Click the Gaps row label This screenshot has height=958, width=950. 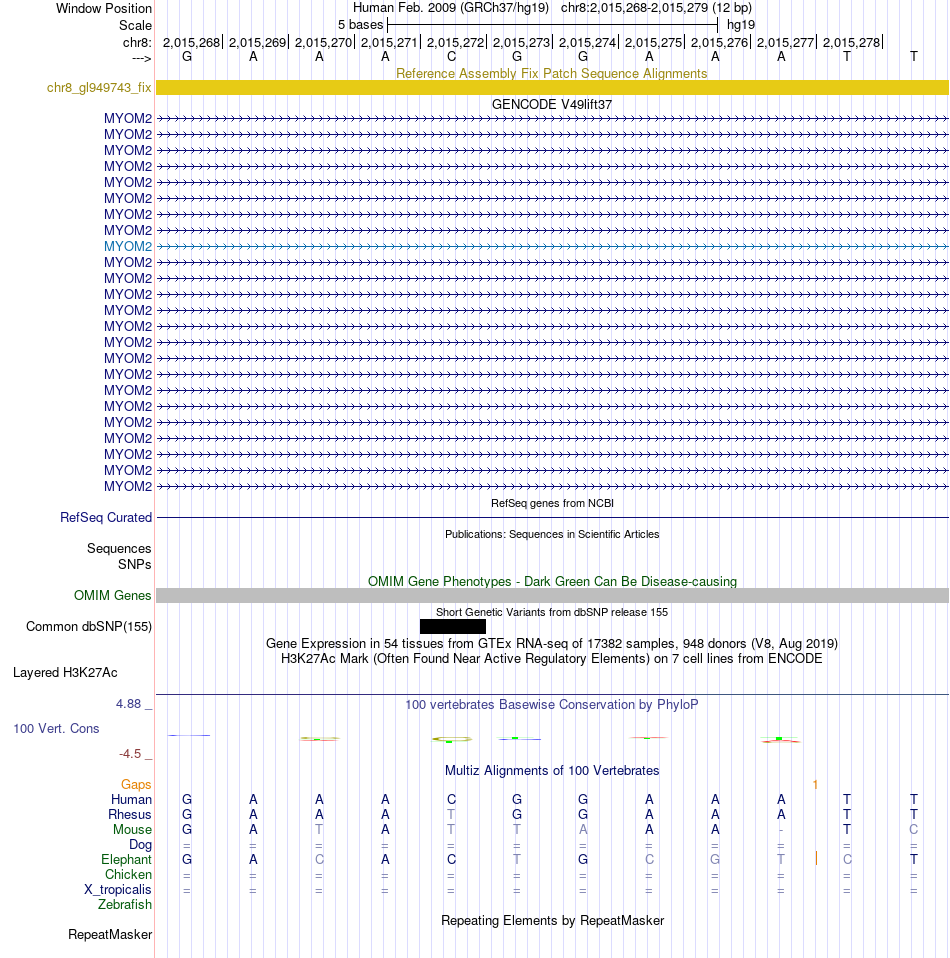[x=136, y=784]
